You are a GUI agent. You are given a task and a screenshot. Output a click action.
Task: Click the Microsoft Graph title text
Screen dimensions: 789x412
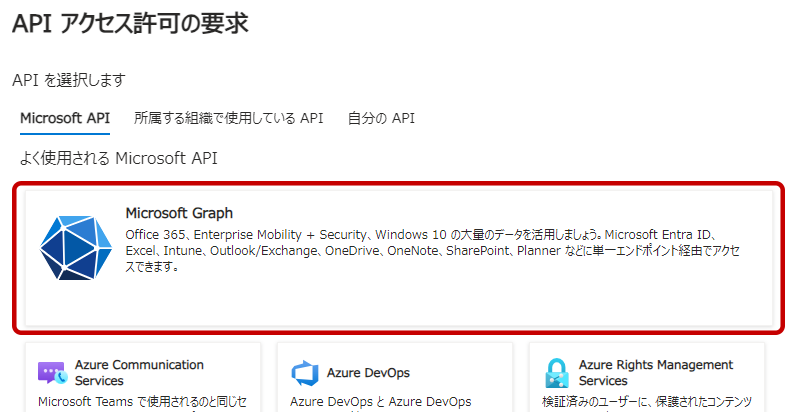(179, 213)
